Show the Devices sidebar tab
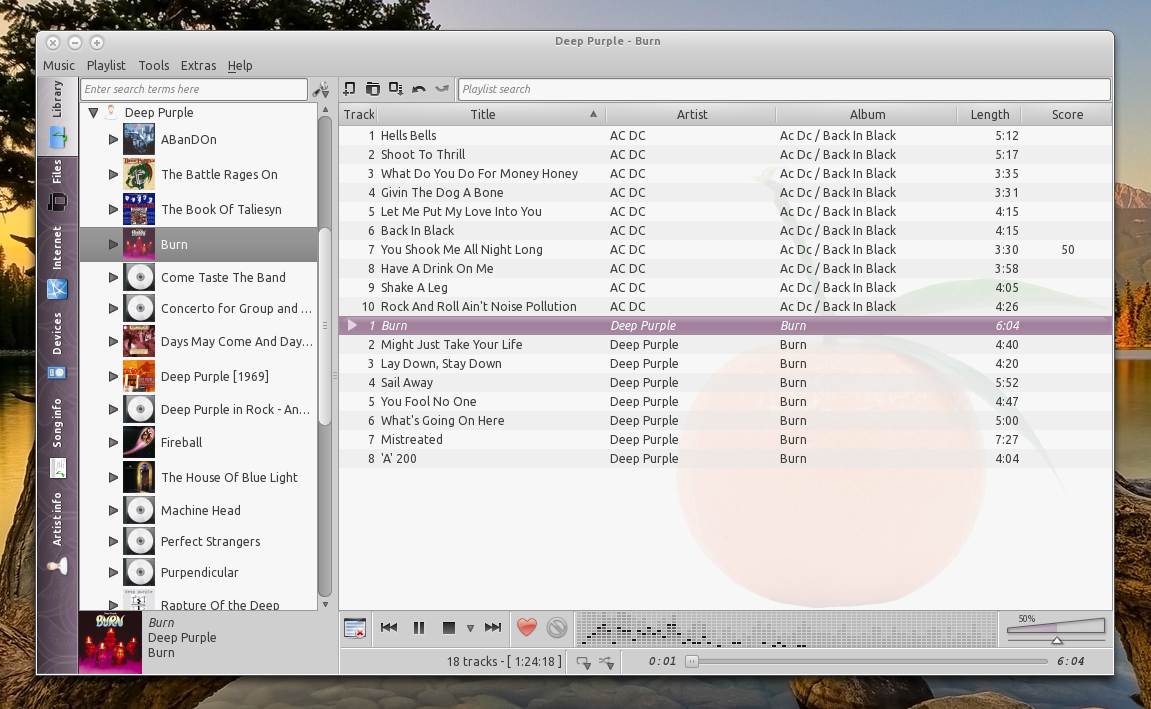The height and width of the screenshot is (709, 1151). pyautogui.click(x=57, y=346)
